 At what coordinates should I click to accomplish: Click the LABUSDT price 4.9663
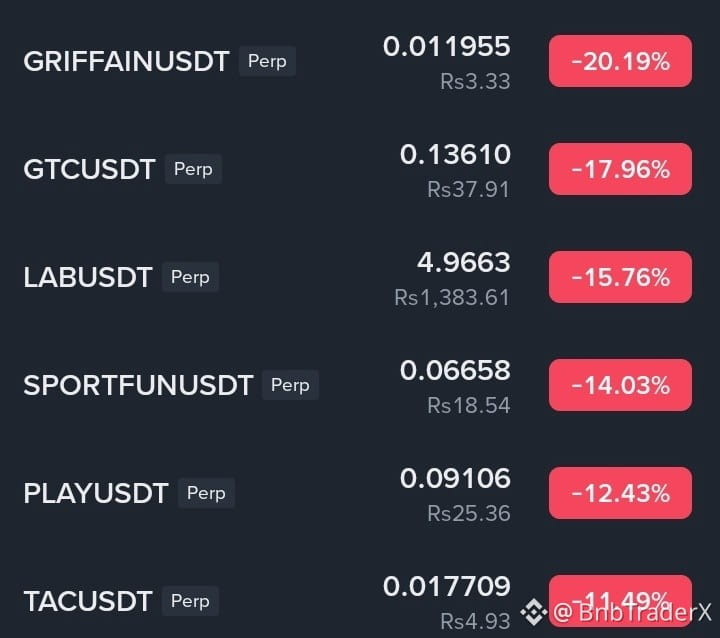click(x=464, y=262)
